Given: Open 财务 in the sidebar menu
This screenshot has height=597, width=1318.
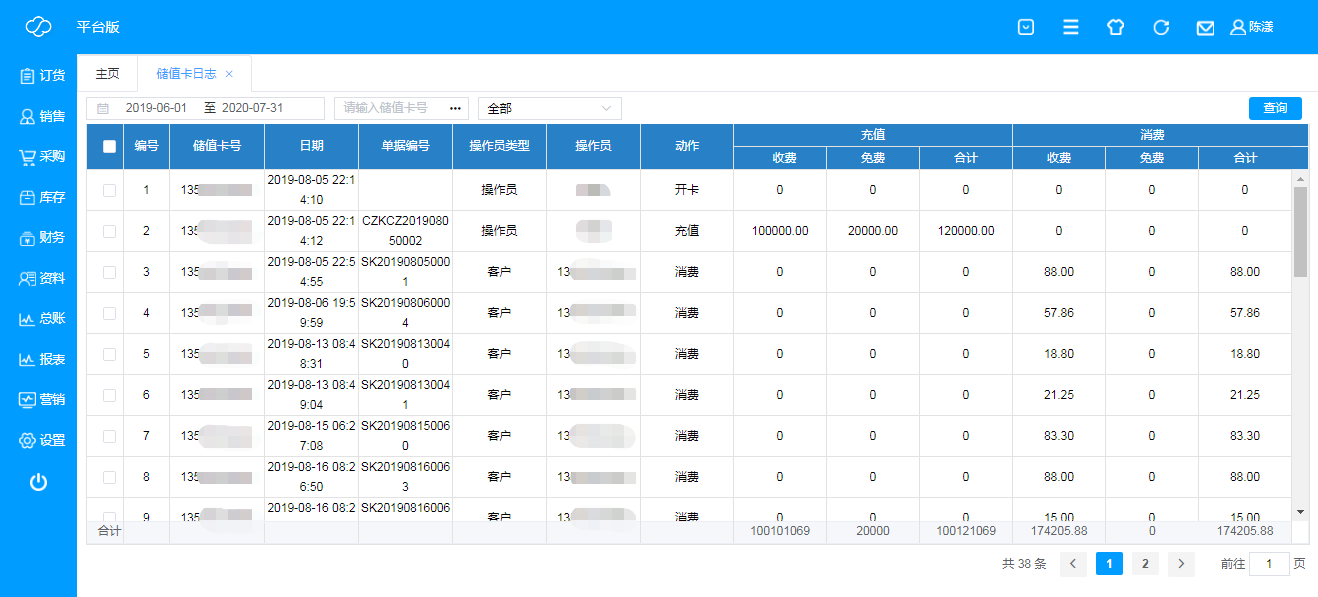Looking at the screenshot, I should (40, 237).
